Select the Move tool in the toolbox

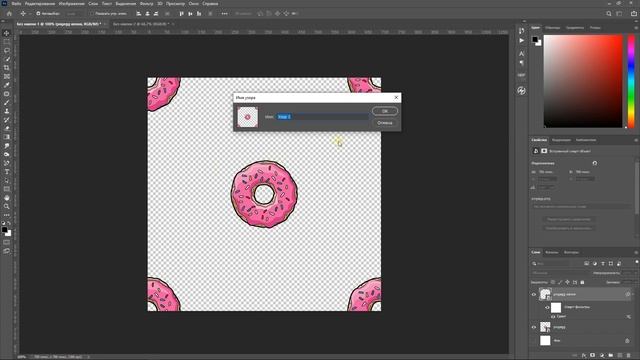7,33
